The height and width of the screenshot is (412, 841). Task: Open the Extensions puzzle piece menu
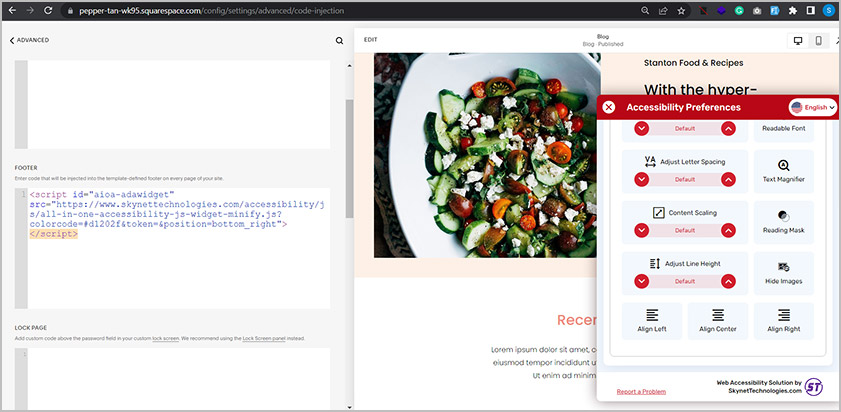tap(792, 10)
